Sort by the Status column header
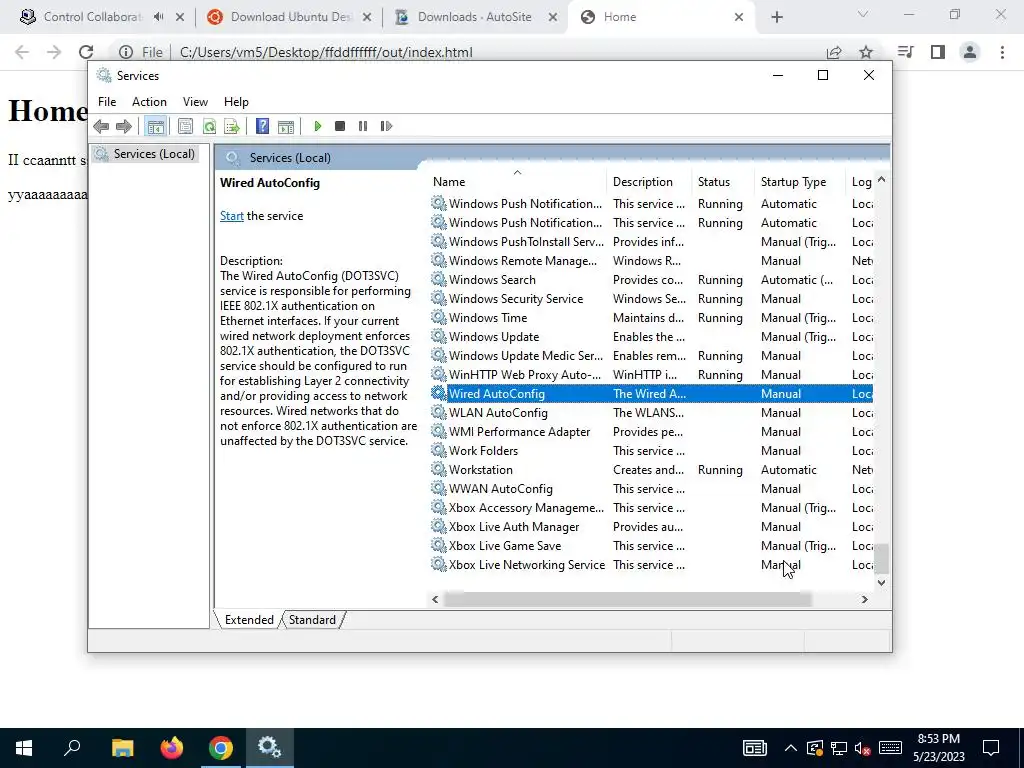 723,182
